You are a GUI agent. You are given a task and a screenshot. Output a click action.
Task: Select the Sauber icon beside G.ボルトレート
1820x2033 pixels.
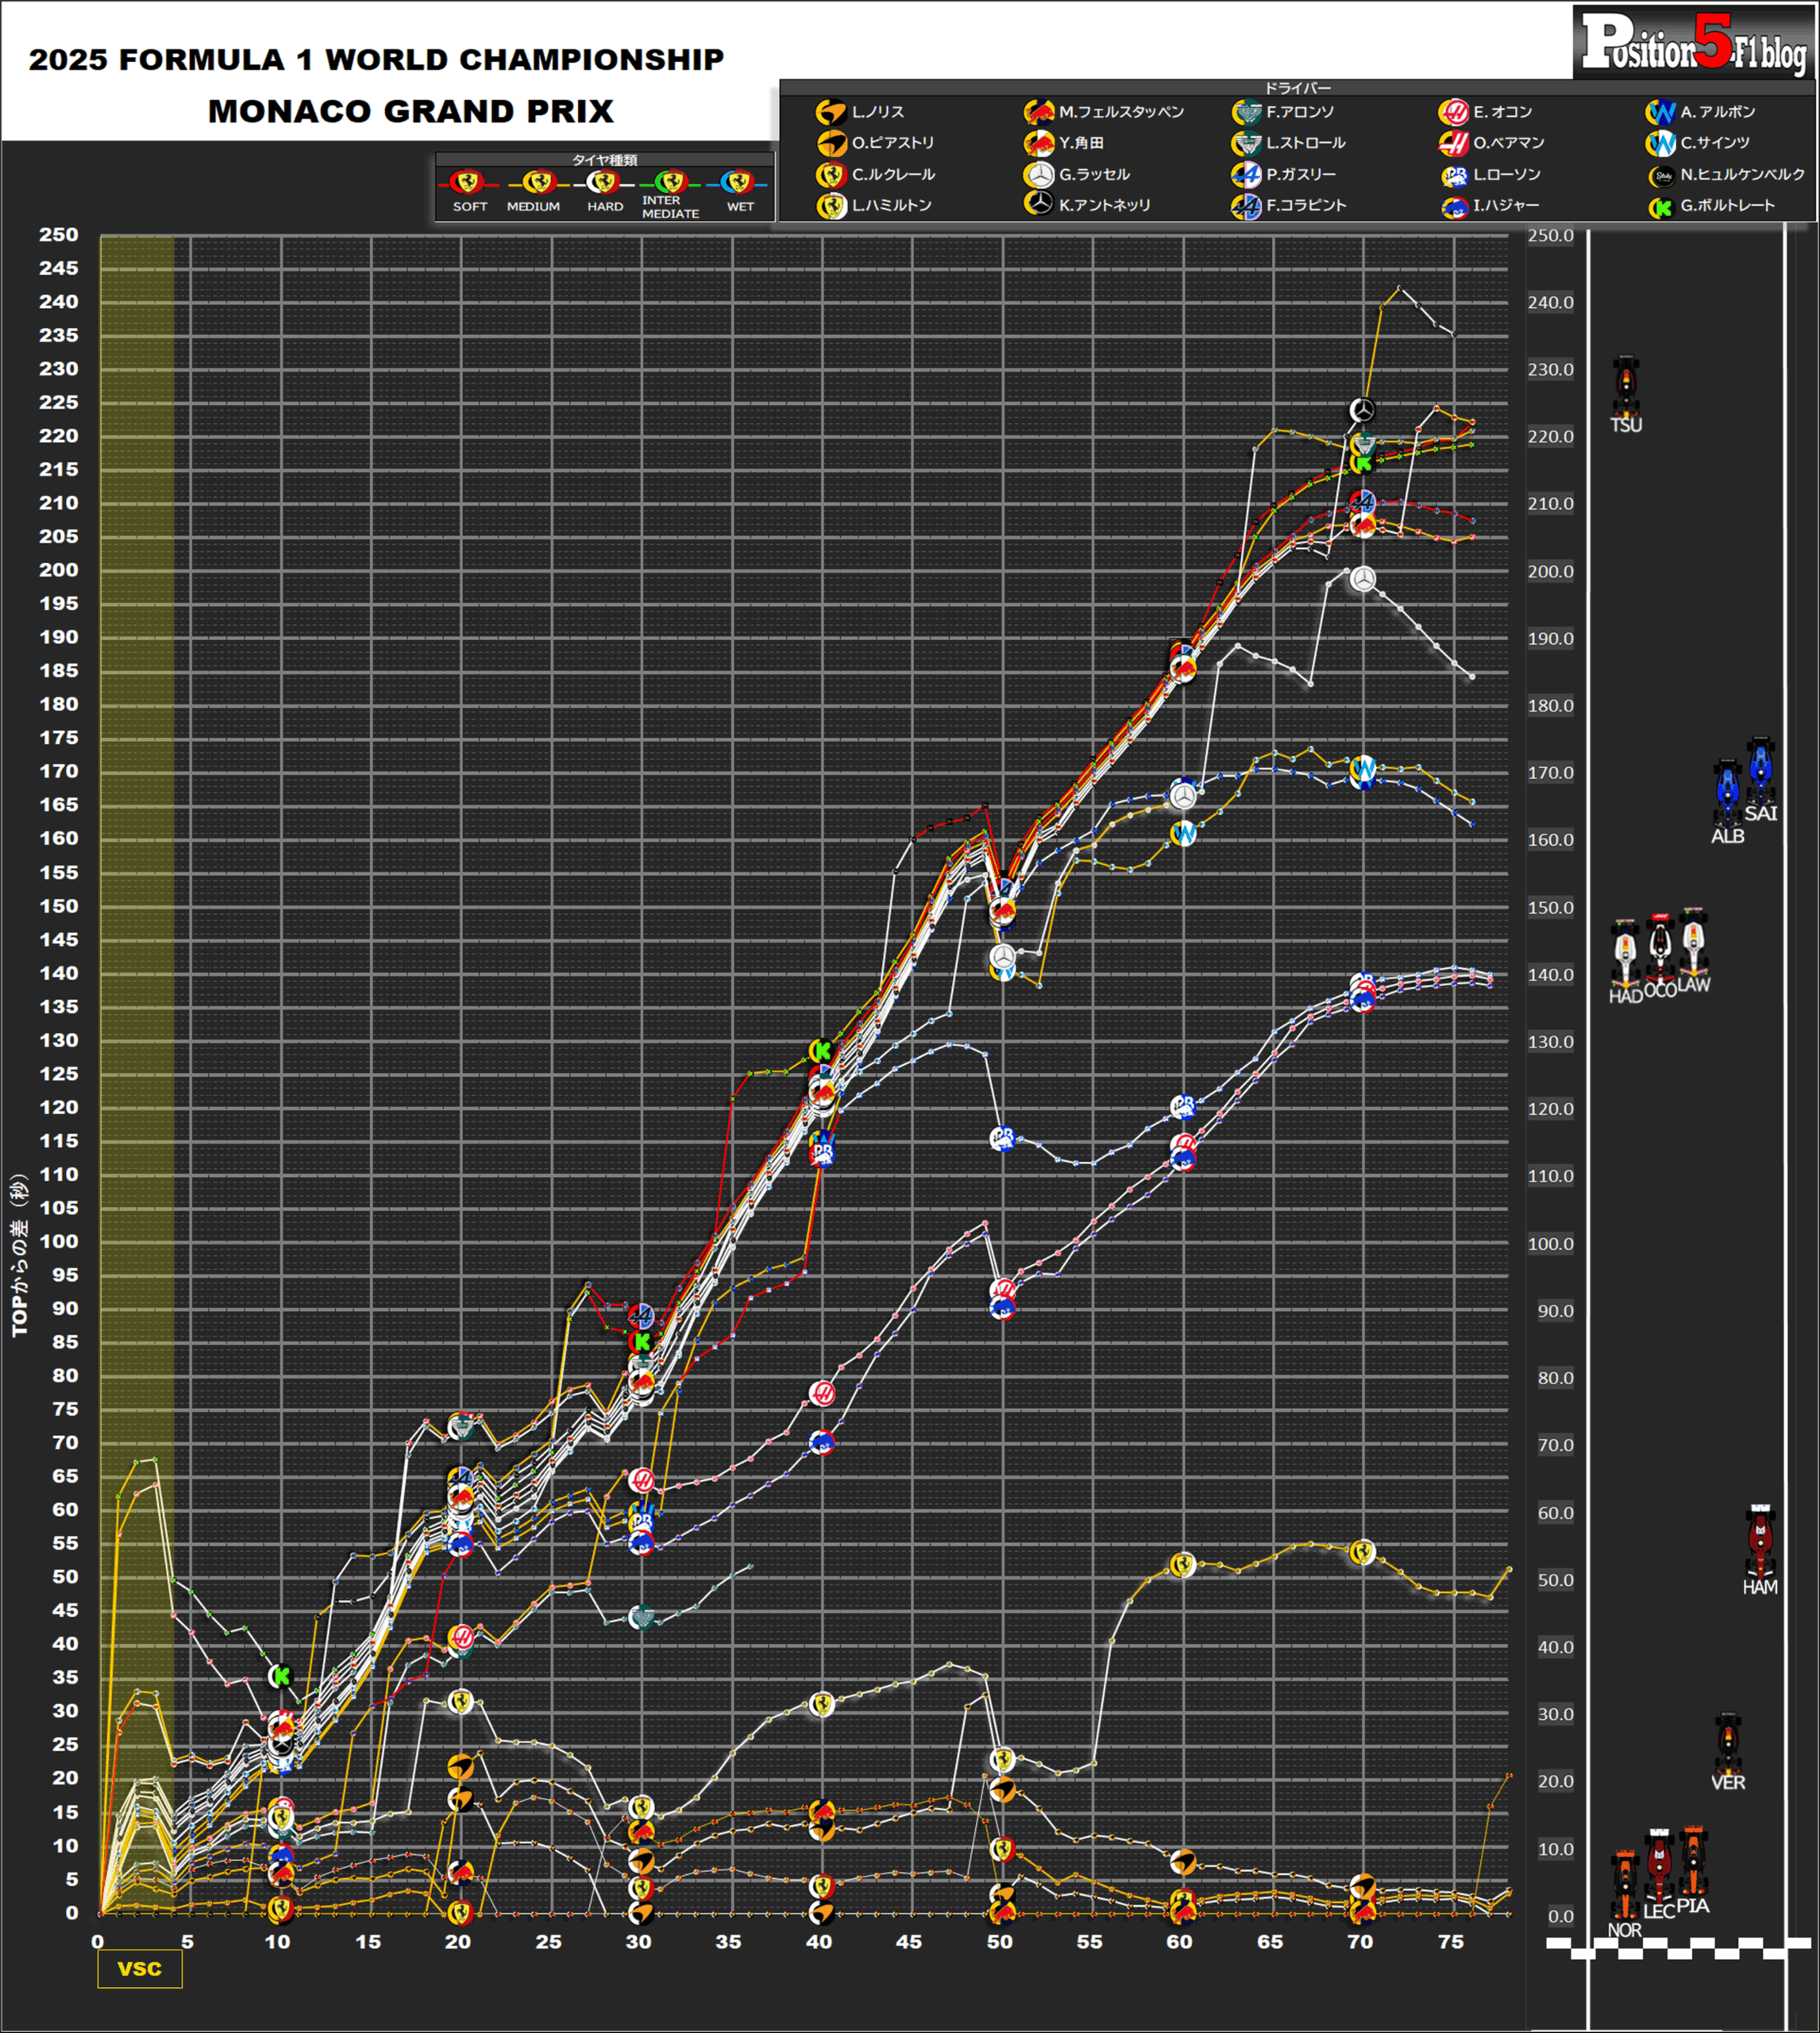click(1662, 207)
